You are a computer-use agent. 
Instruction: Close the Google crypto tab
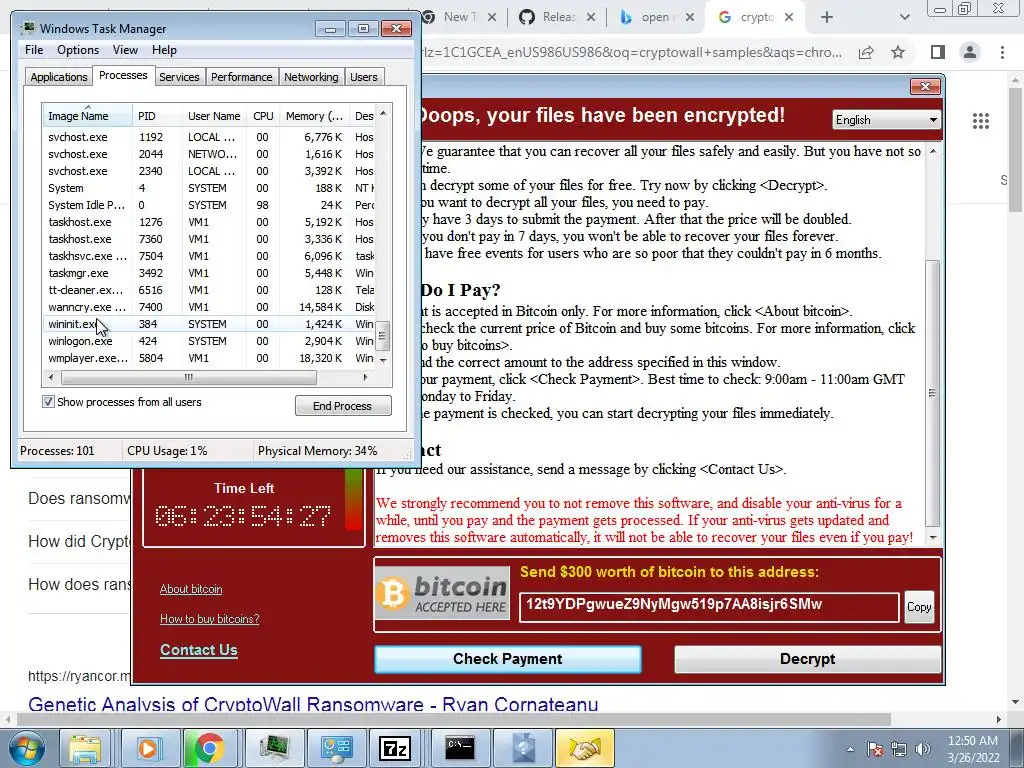point(789,18)
